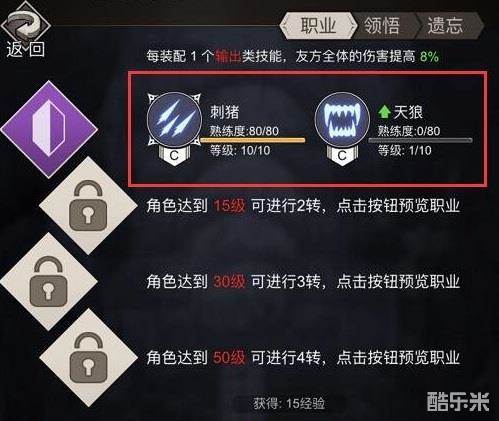
Task: Open the 领悟 tab
Action: click(382, 25)
